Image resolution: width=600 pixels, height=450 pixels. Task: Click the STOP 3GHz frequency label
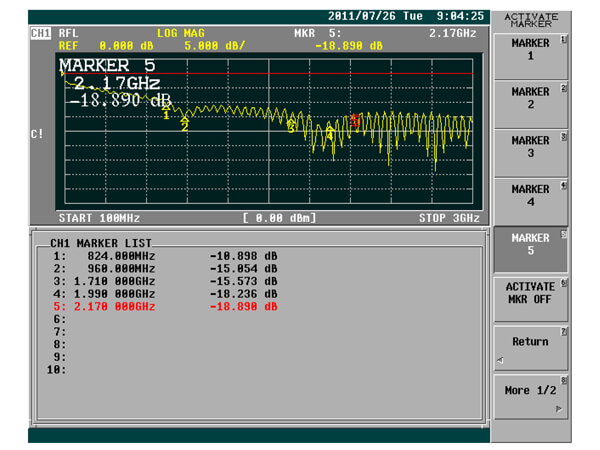pos(449,218)
